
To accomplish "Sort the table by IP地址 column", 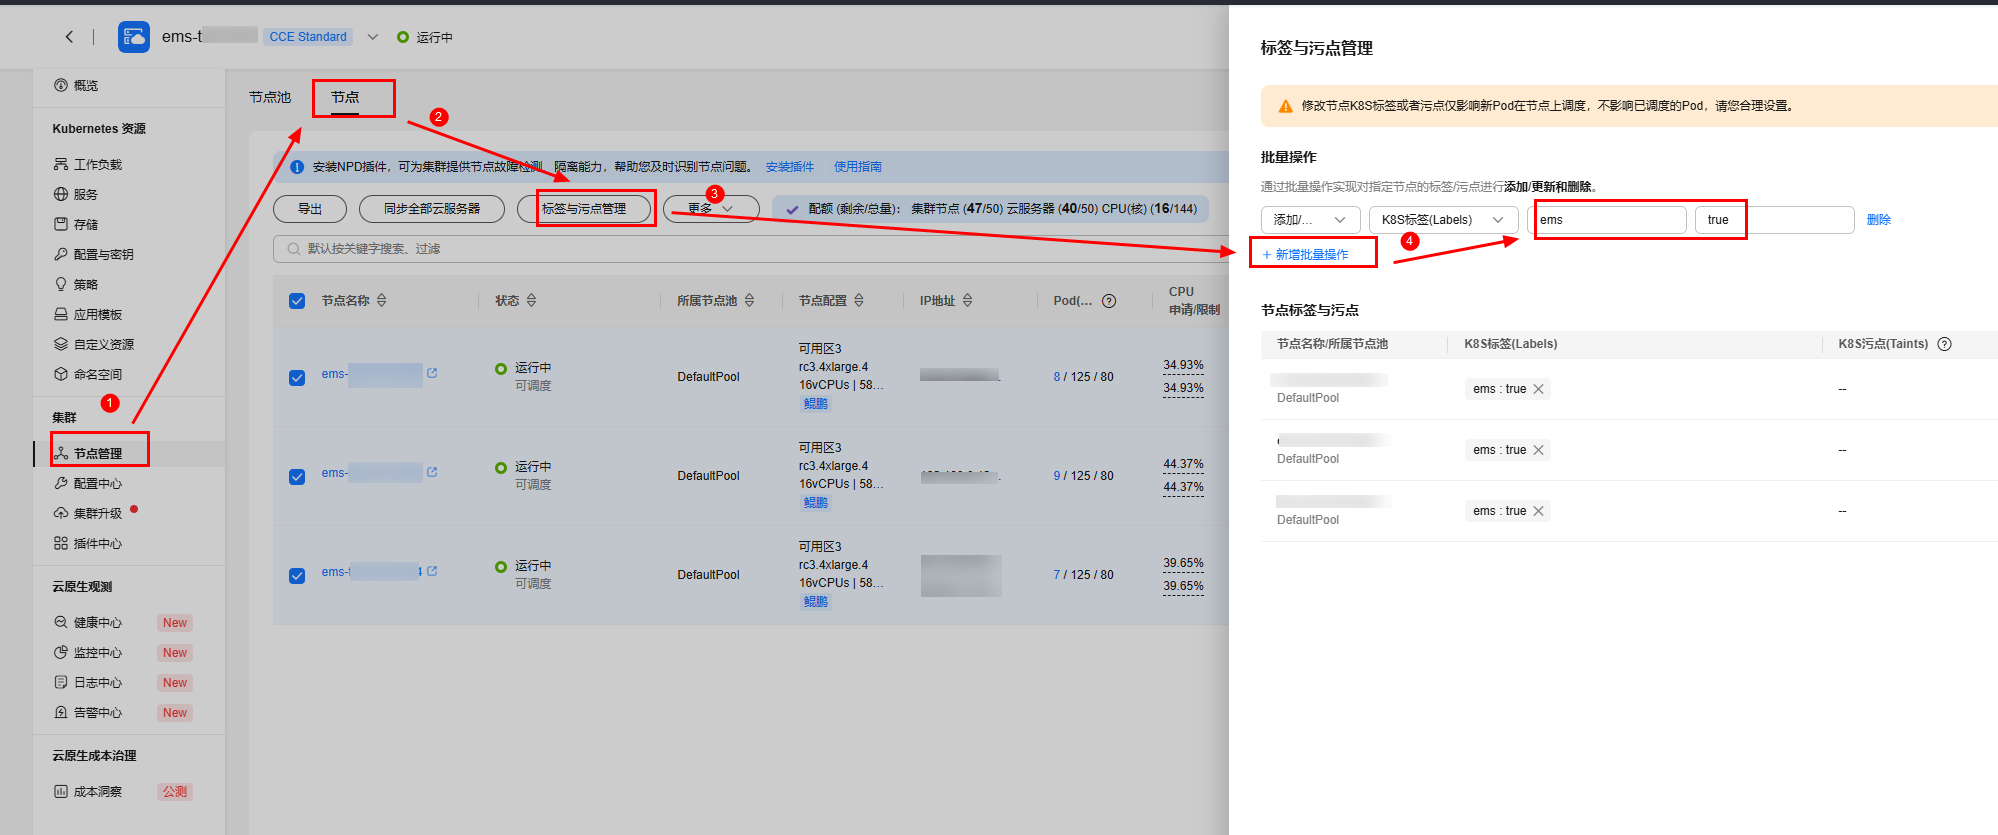I will coord(967,300).
